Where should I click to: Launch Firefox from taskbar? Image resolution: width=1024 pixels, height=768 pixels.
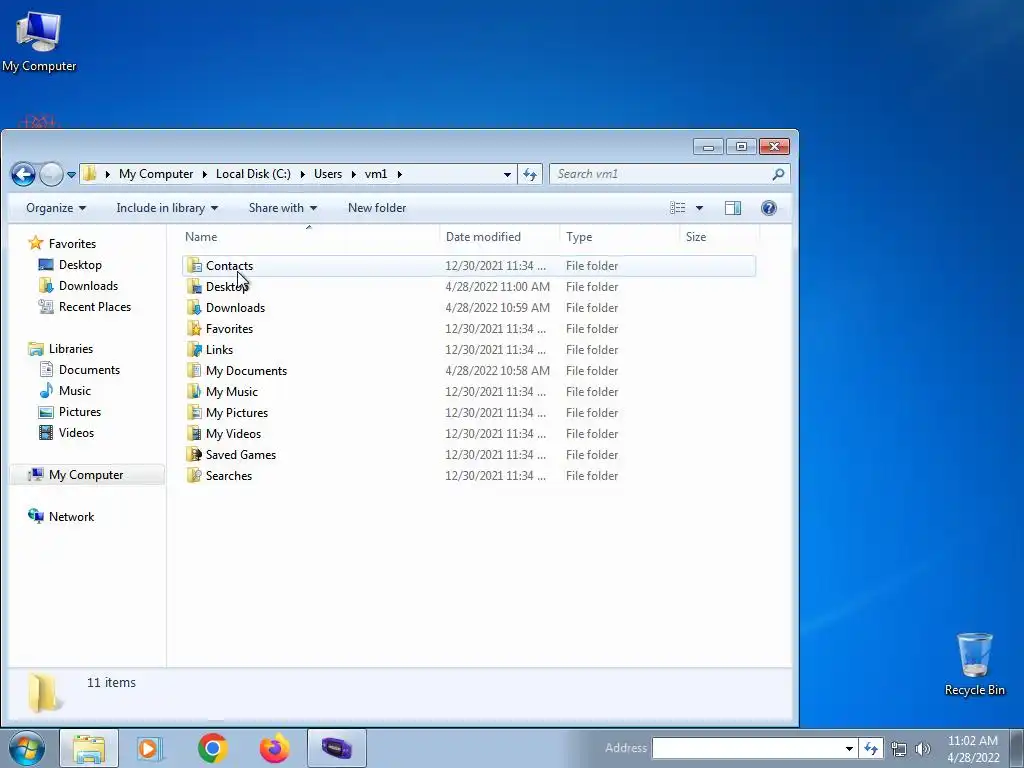pyautogui.click(x=274, y=748)
